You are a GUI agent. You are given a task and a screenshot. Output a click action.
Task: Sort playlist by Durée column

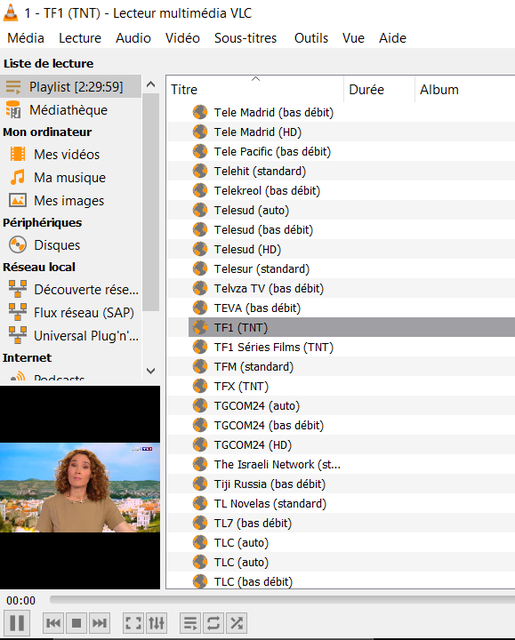pyautogui.click(x=380, y=89)
